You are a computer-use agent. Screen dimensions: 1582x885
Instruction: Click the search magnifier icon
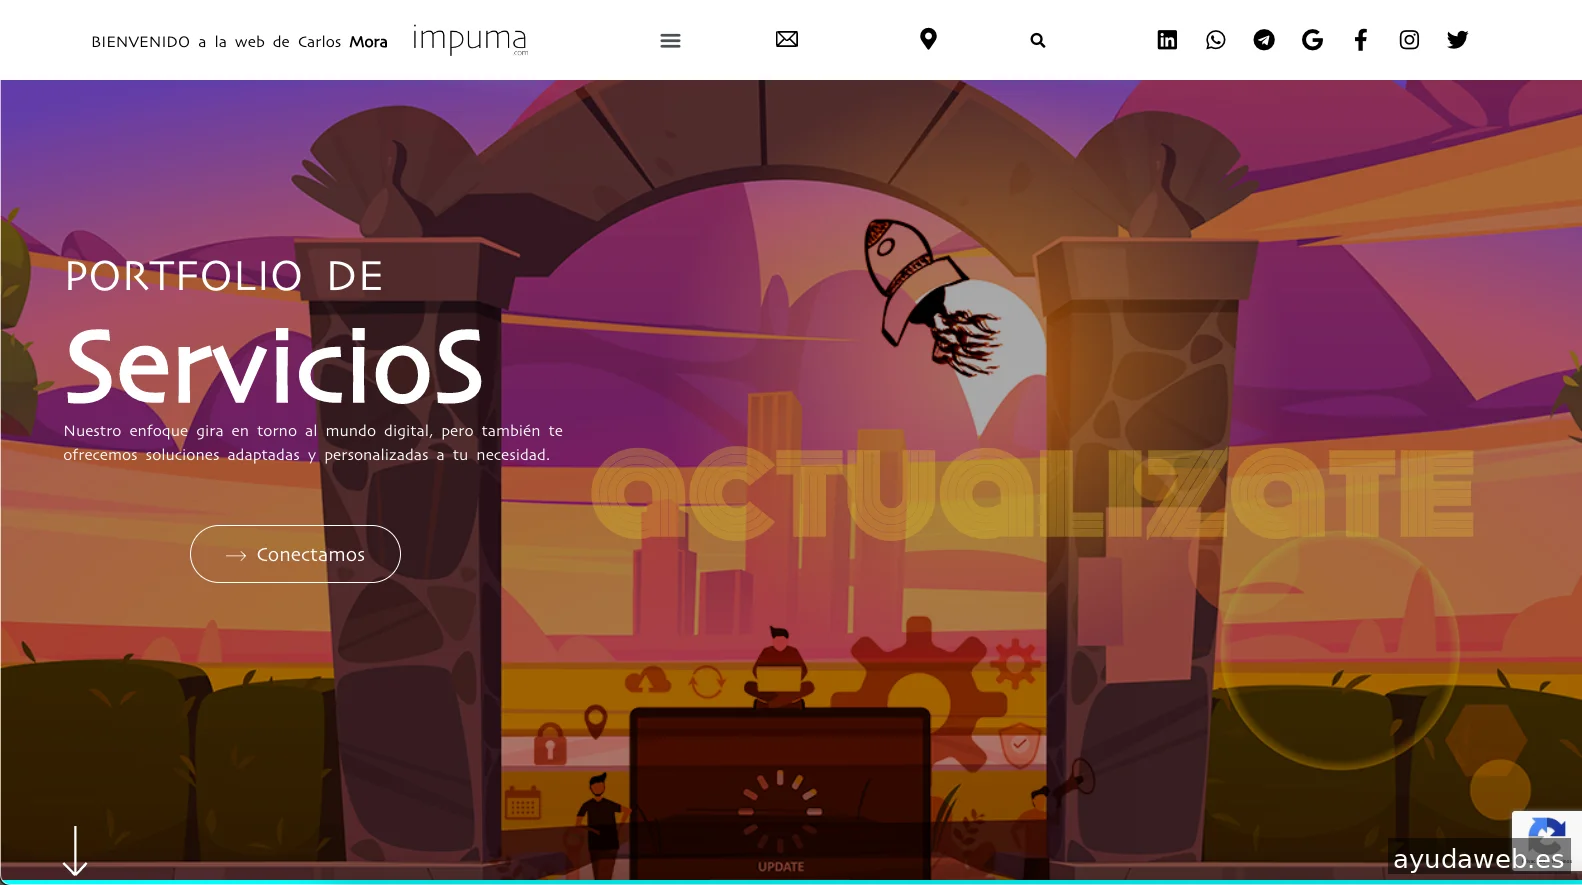point(1037,41)
